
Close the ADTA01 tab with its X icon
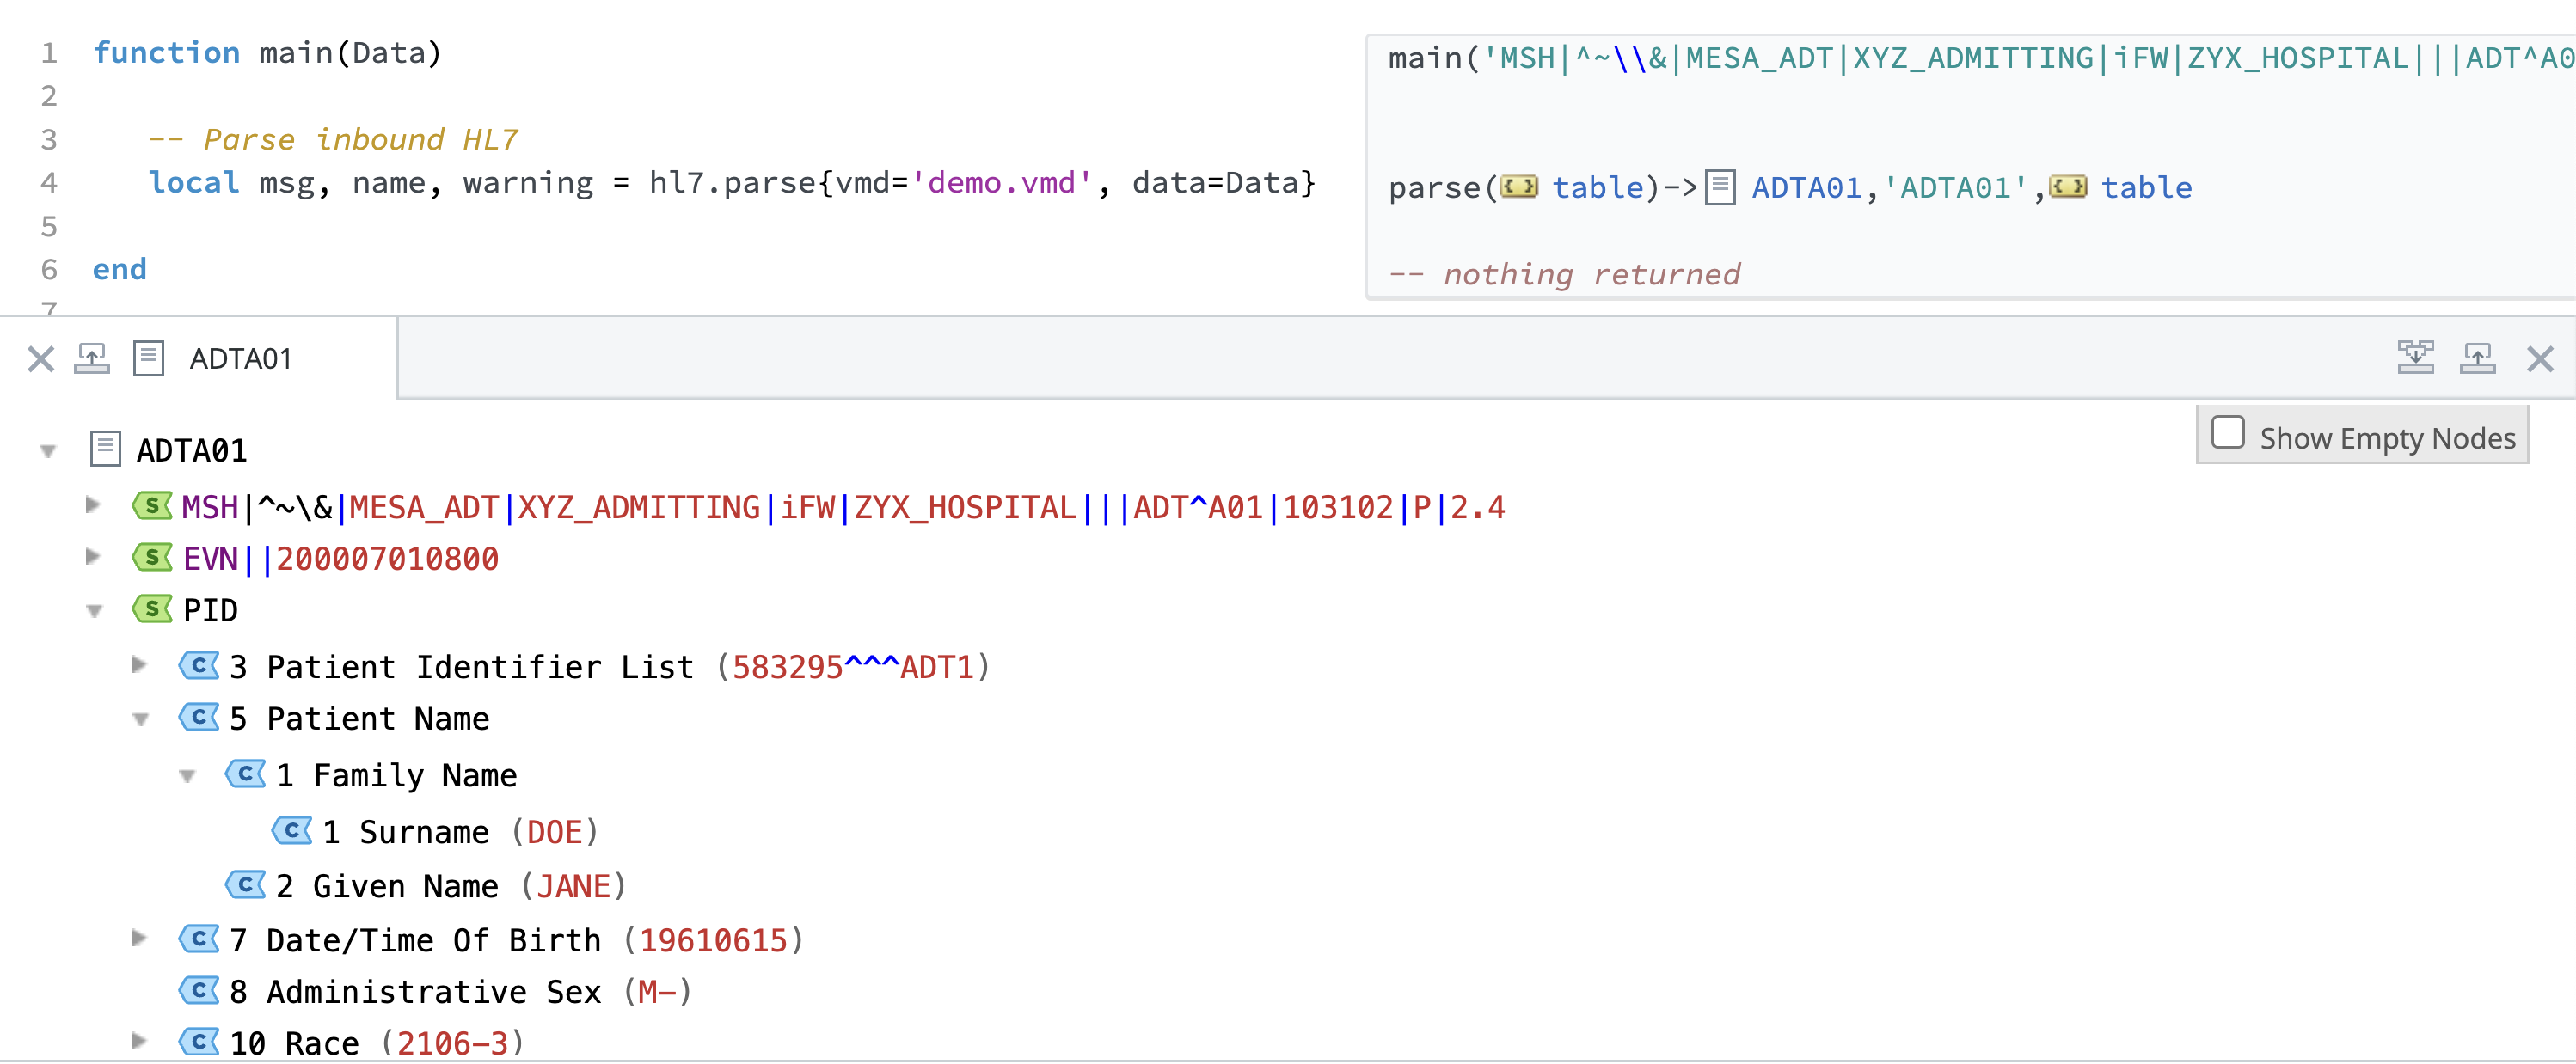click(41, 359)
